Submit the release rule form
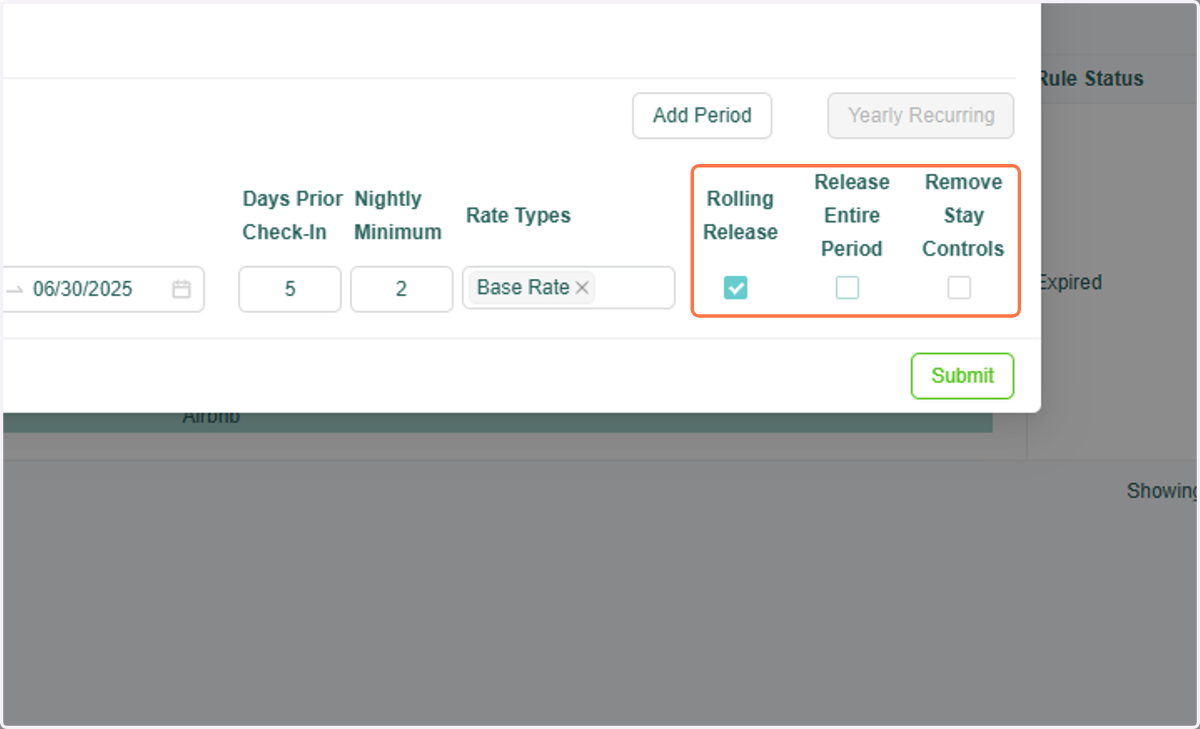 tap(962, 376)
